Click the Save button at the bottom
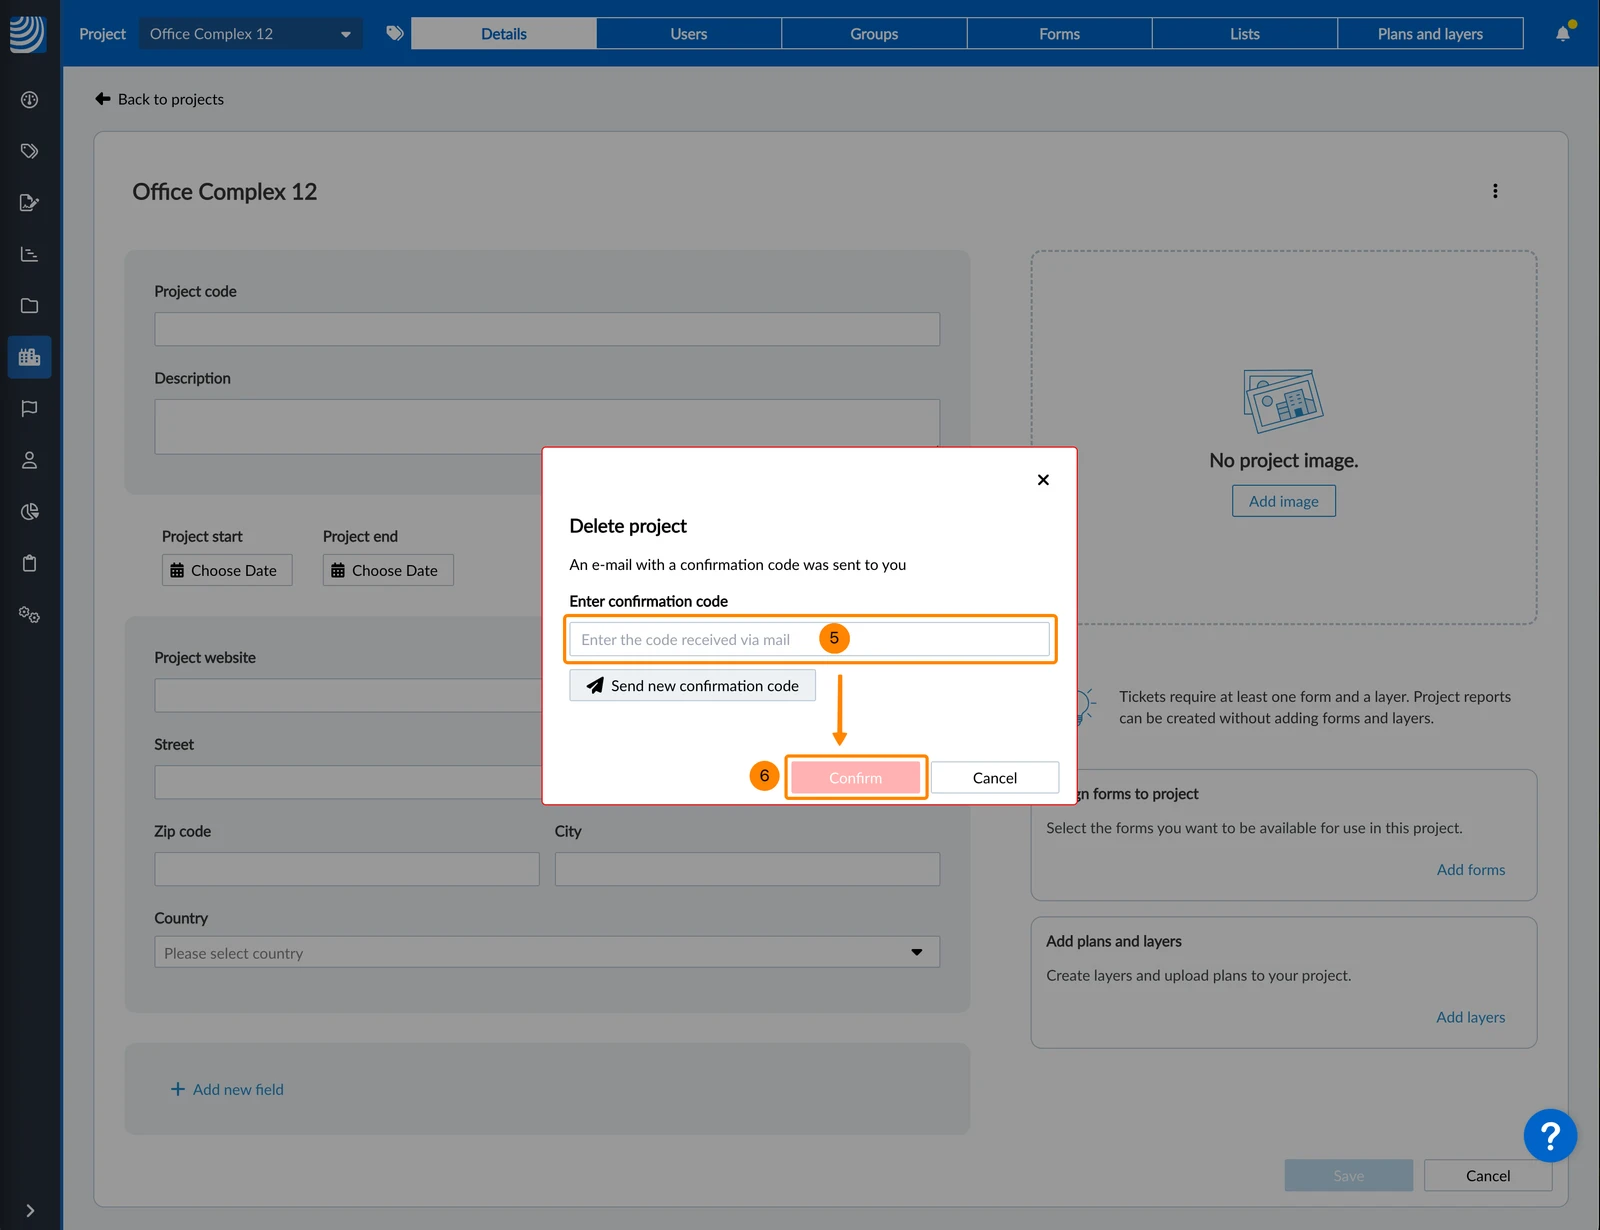Image resolution: width=1600 pixels, height=1230 pixels. pos(1349,1175)
